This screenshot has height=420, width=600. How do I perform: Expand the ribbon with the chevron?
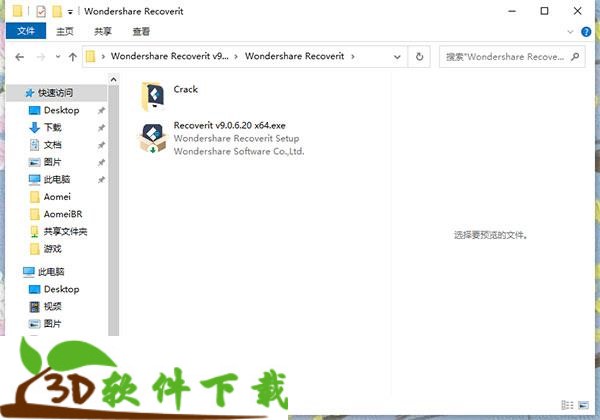click(570, 32)
